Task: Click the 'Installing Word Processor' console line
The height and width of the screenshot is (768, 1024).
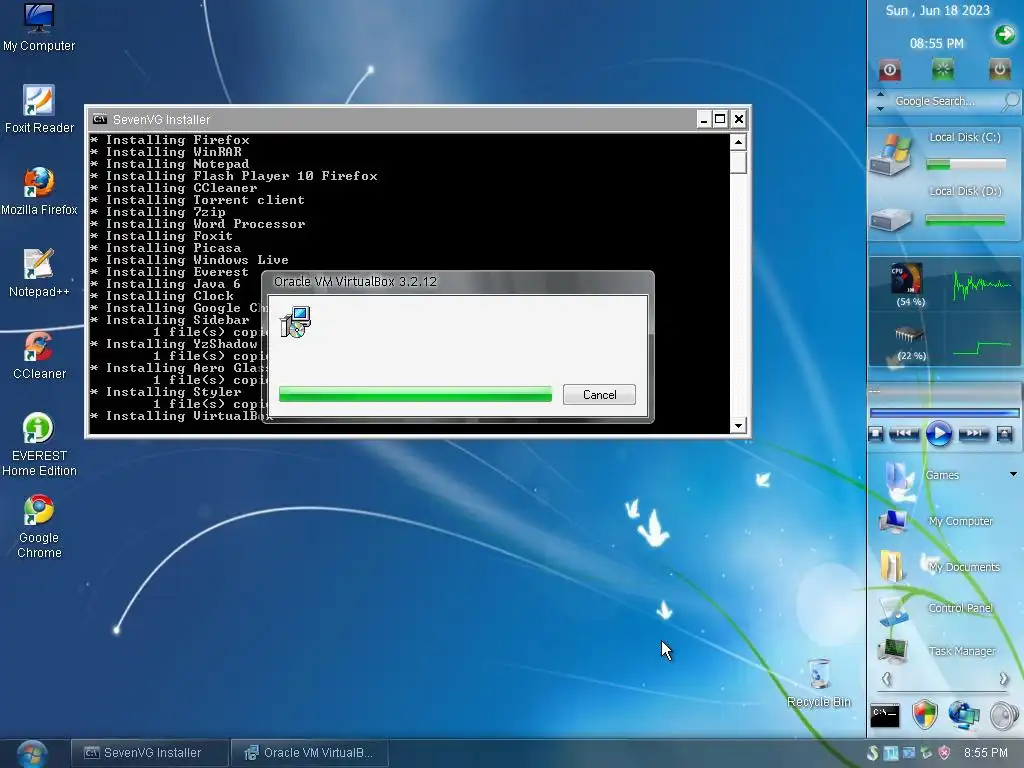Action: coord(198,224)
